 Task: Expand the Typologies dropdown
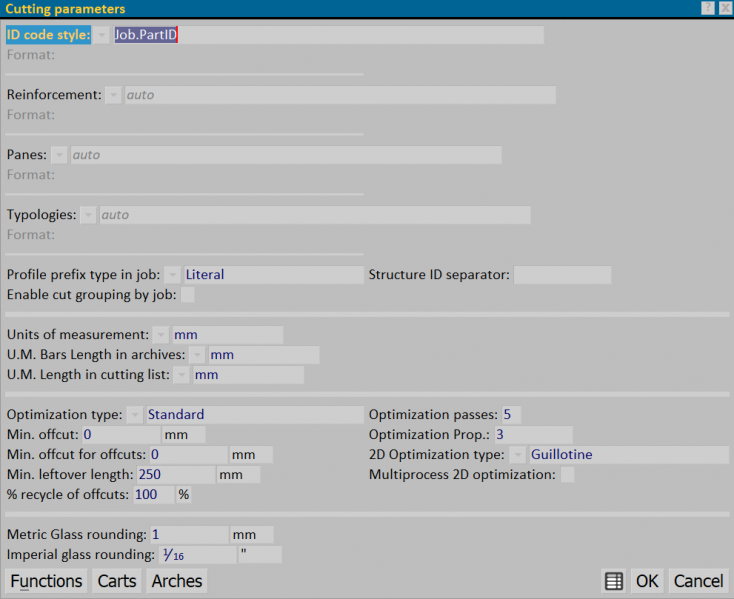tap(88, 215)
